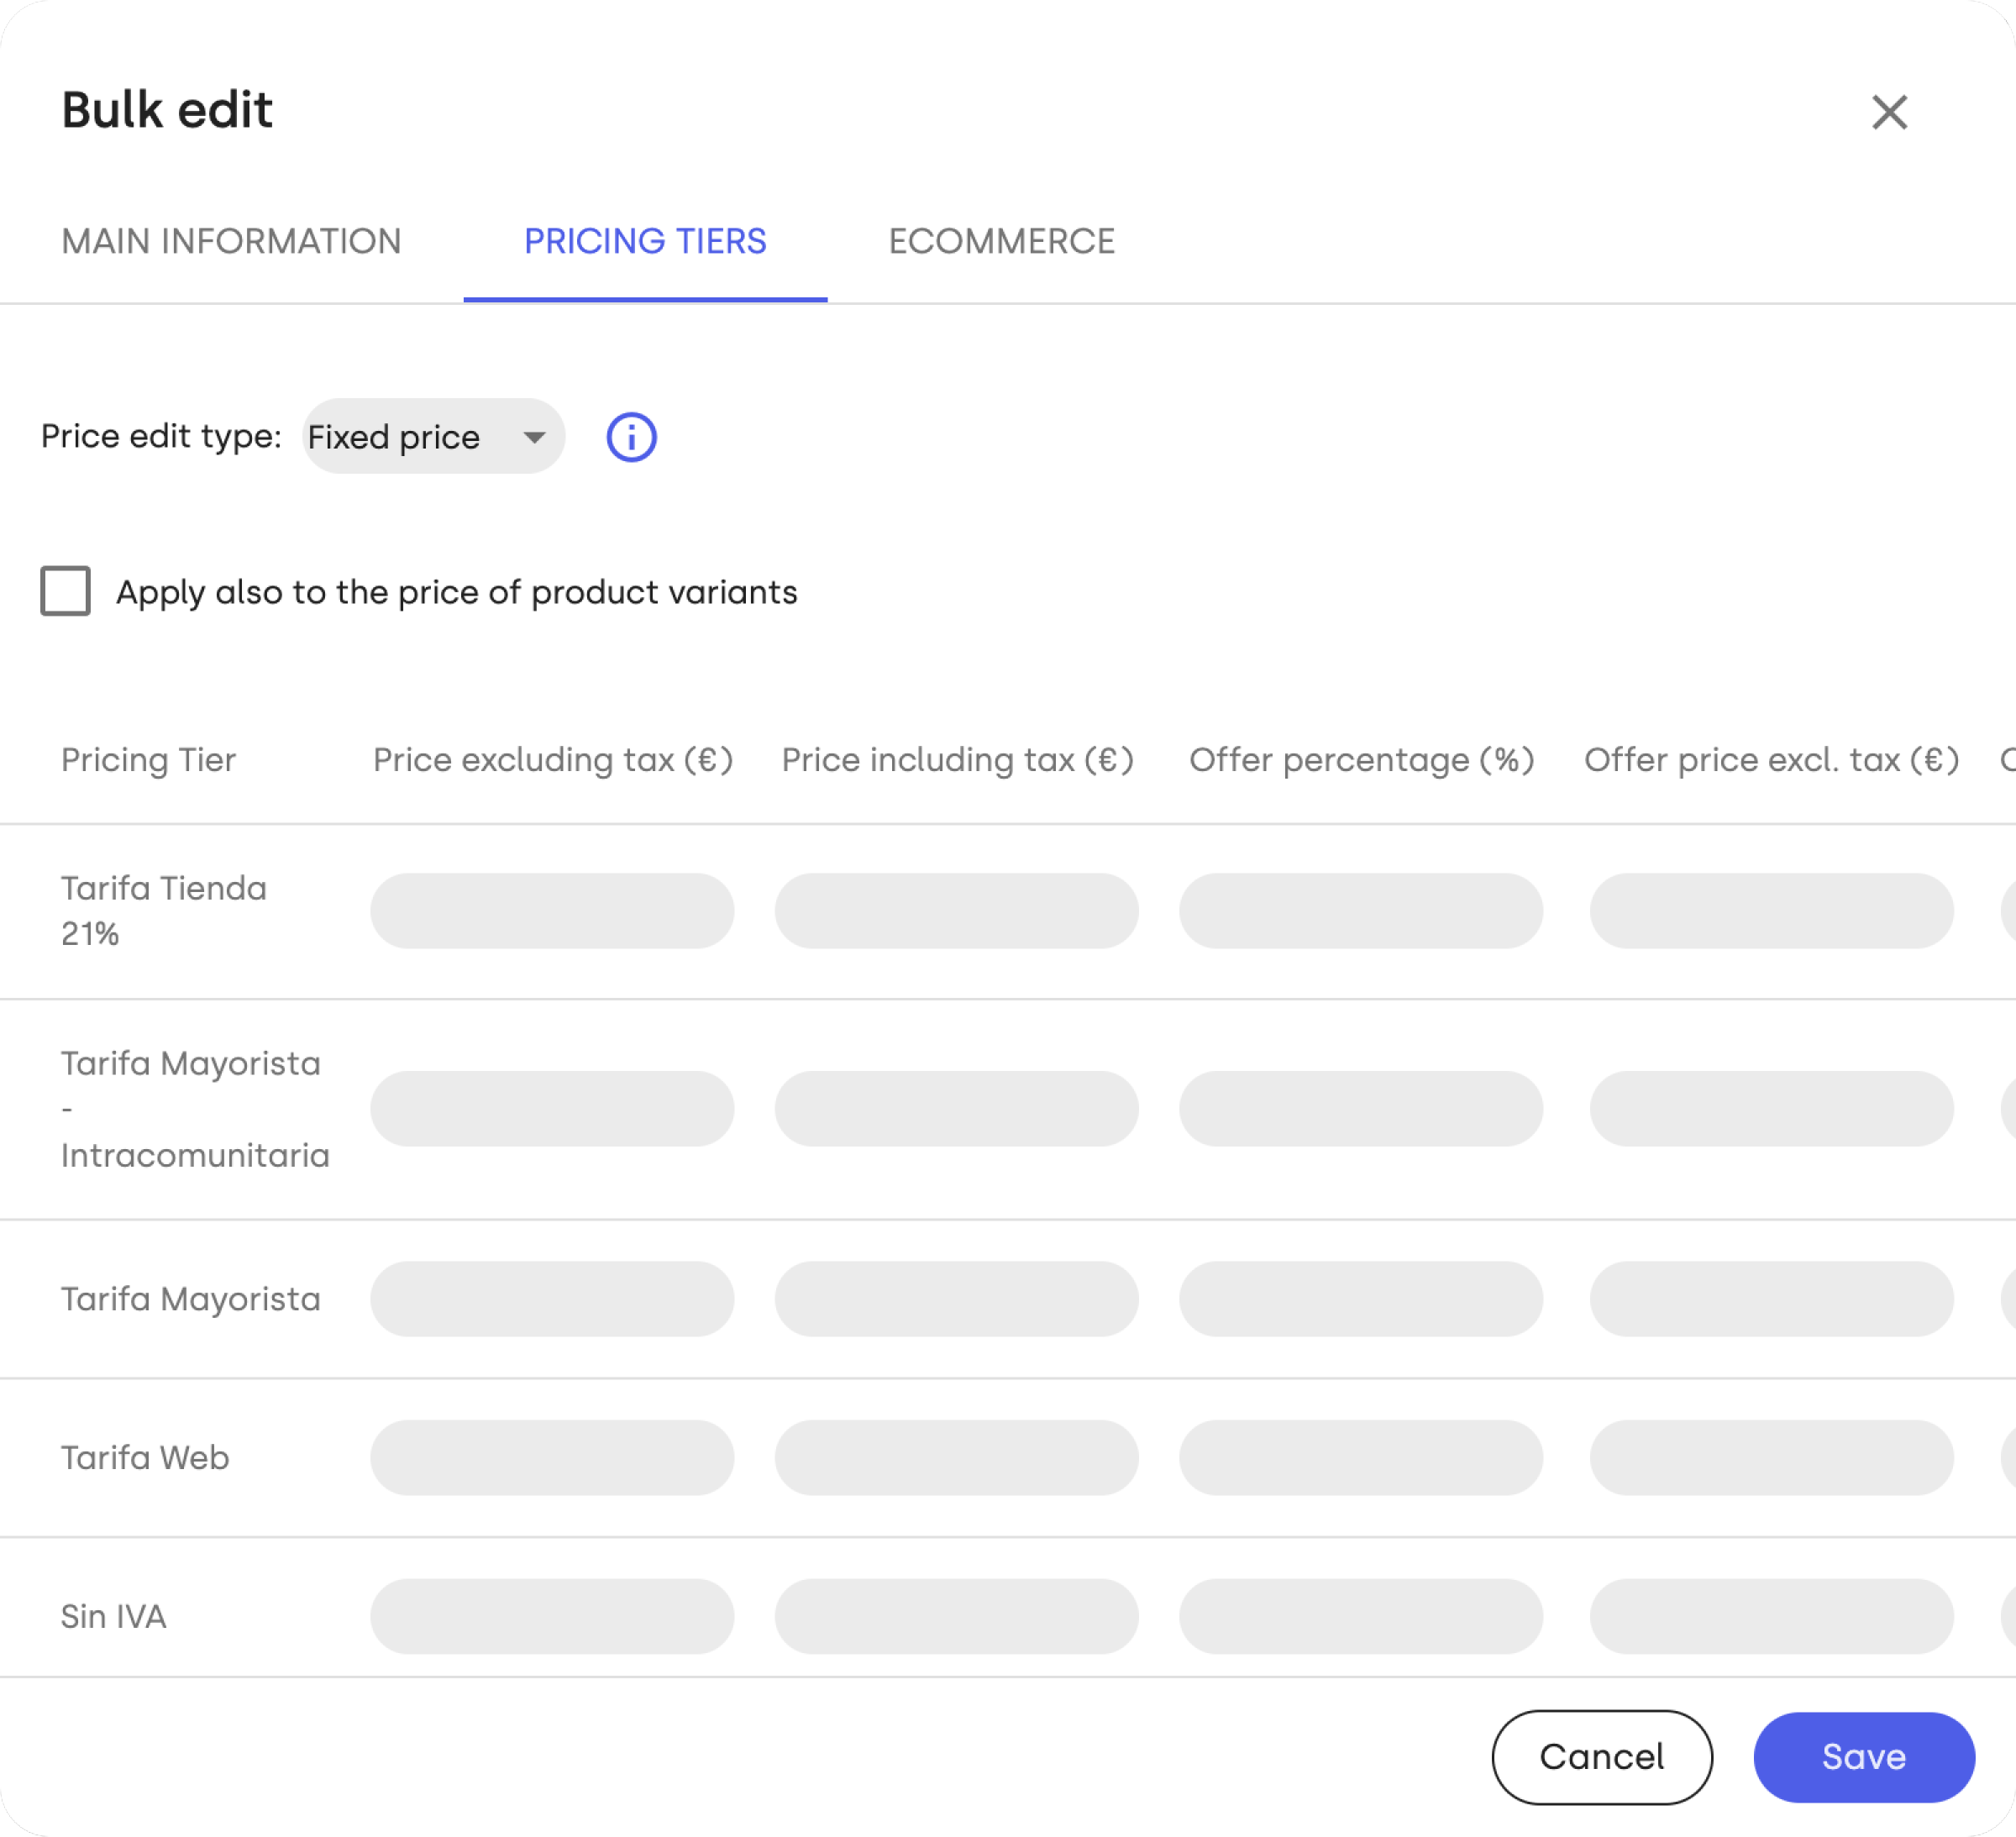The height and width of the screenshot is (1837, 2016).
Task: Enable apply to product variants checkbox
Action: click(65, 591)
